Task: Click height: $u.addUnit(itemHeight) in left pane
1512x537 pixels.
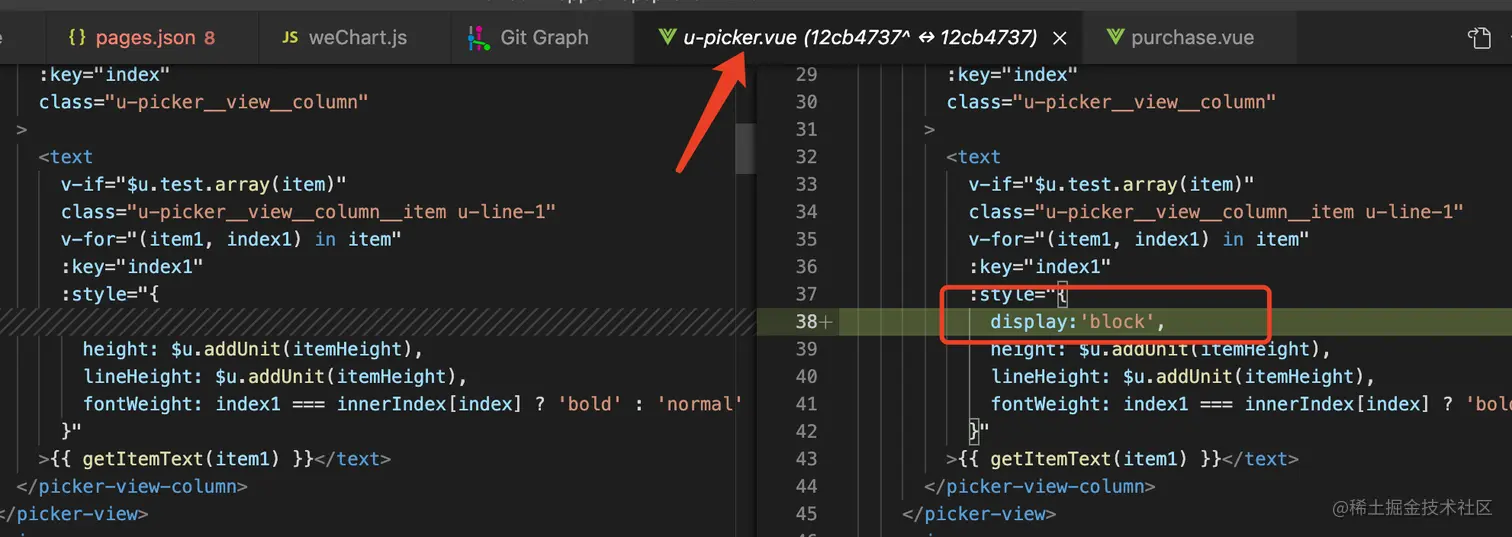Action: [x=253, y=349]
